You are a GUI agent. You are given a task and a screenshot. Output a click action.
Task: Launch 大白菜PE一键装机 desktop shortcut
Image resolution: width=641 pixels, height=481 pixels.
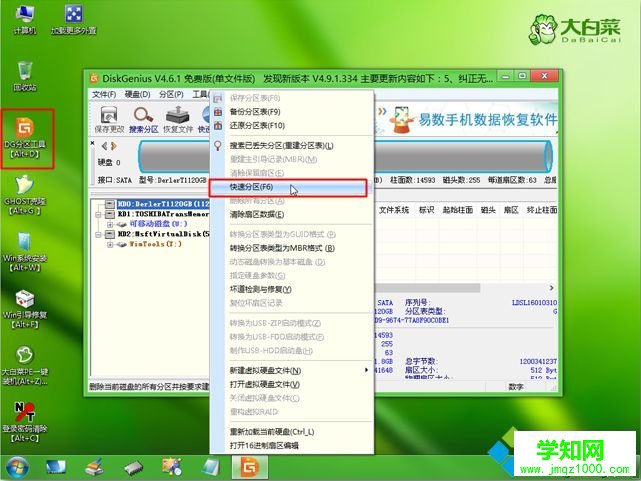[25, 366]
